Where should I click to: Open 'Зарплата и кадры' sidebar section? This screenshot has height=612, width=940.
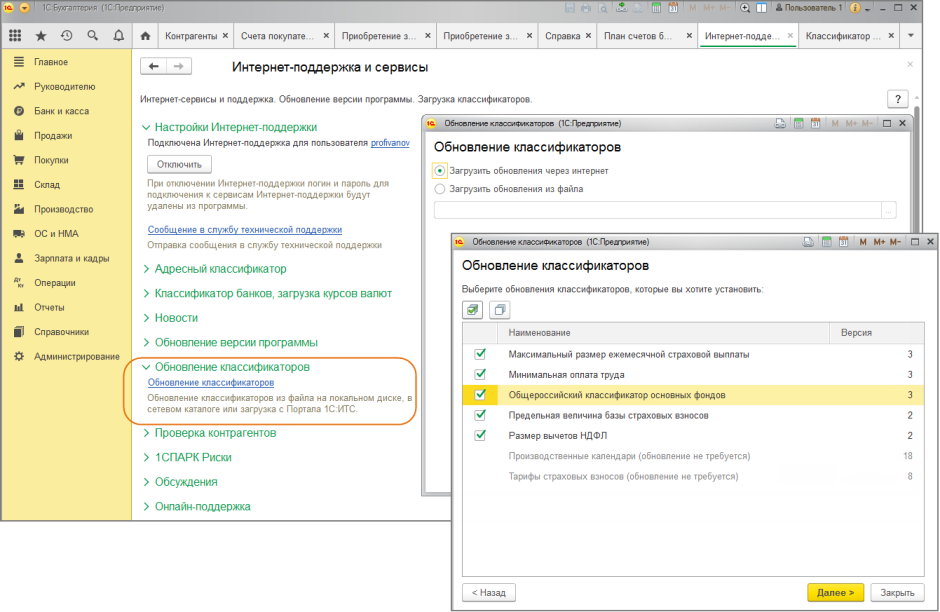(x=71, y=258)
